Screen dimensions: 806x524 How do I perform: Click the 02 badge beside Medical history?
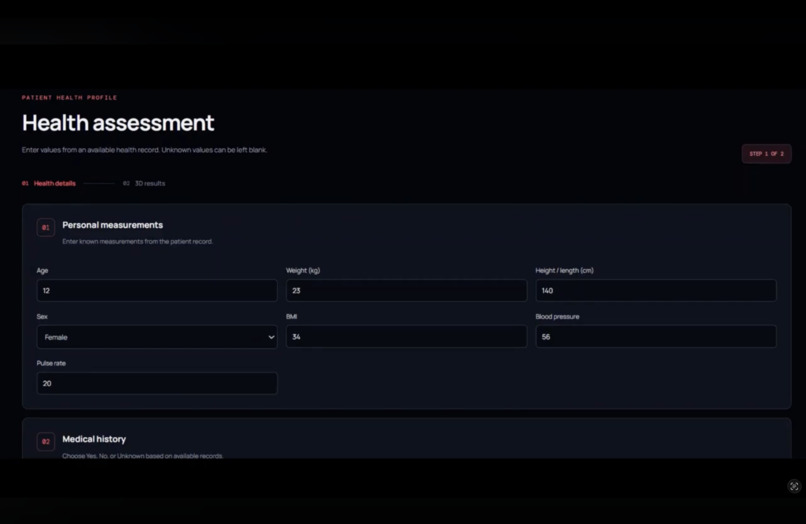(x=46, y=441)
